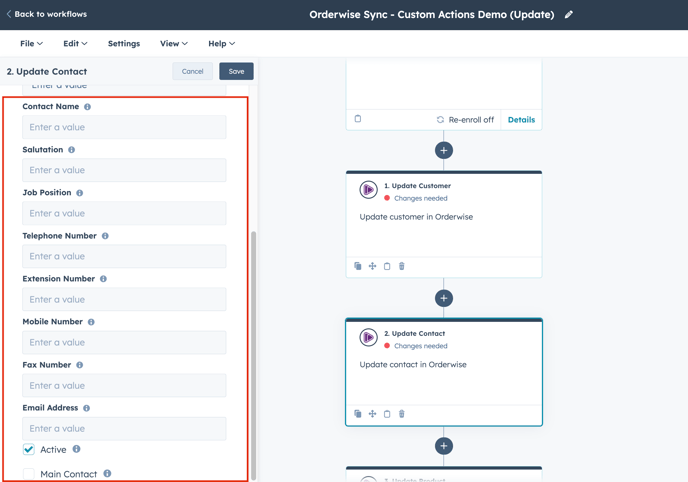This screenshot has height=482, width=688.
Task: Clone the Update Customer action
Action: click(358, 266)
